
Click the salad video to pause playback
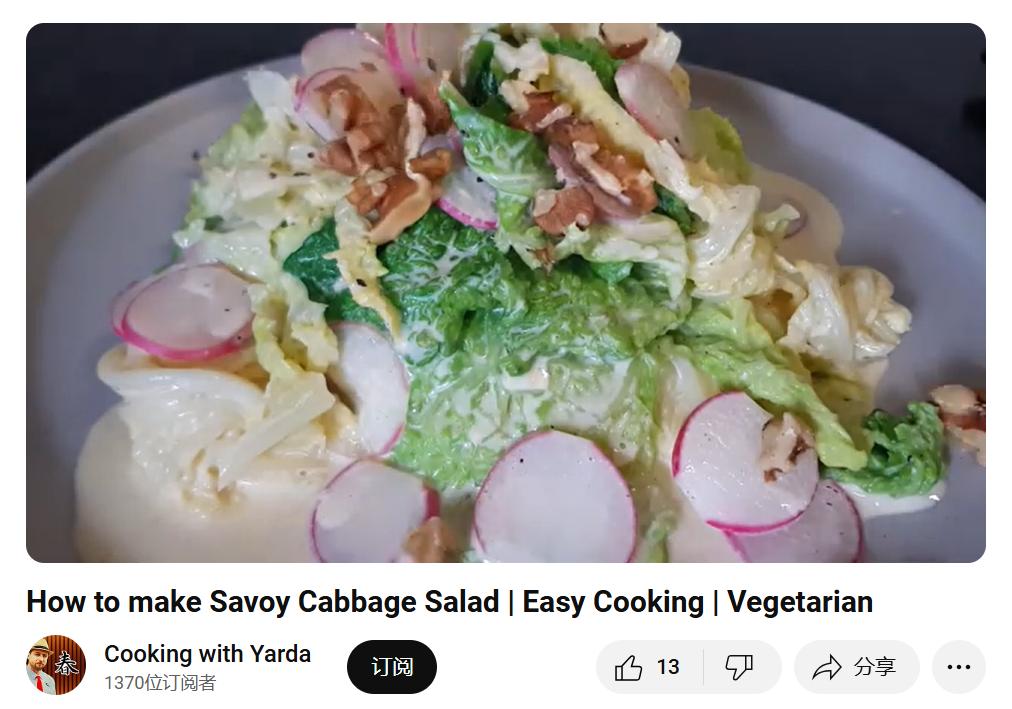pyautogui.click(x=505, y=293)
